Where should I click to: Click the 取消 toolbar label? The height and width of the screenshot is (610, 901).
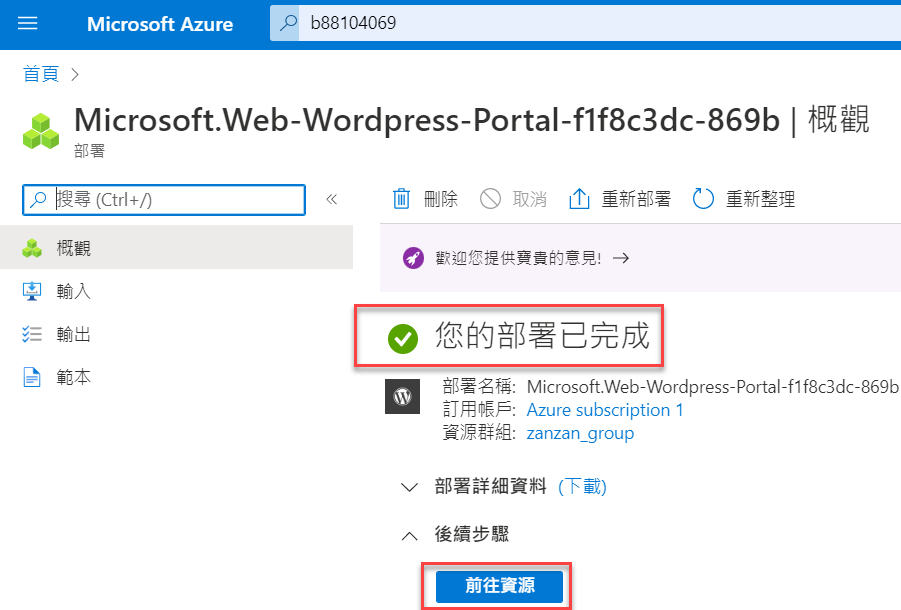(529, 199)
